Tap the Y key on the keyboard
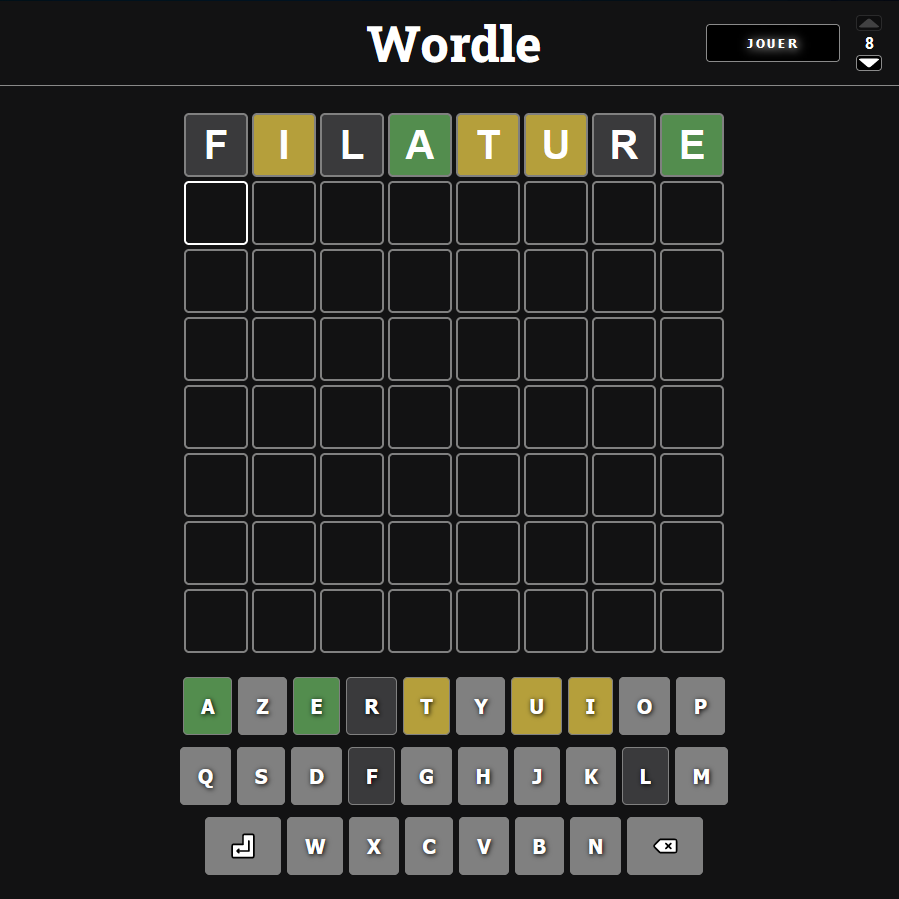 480,706
